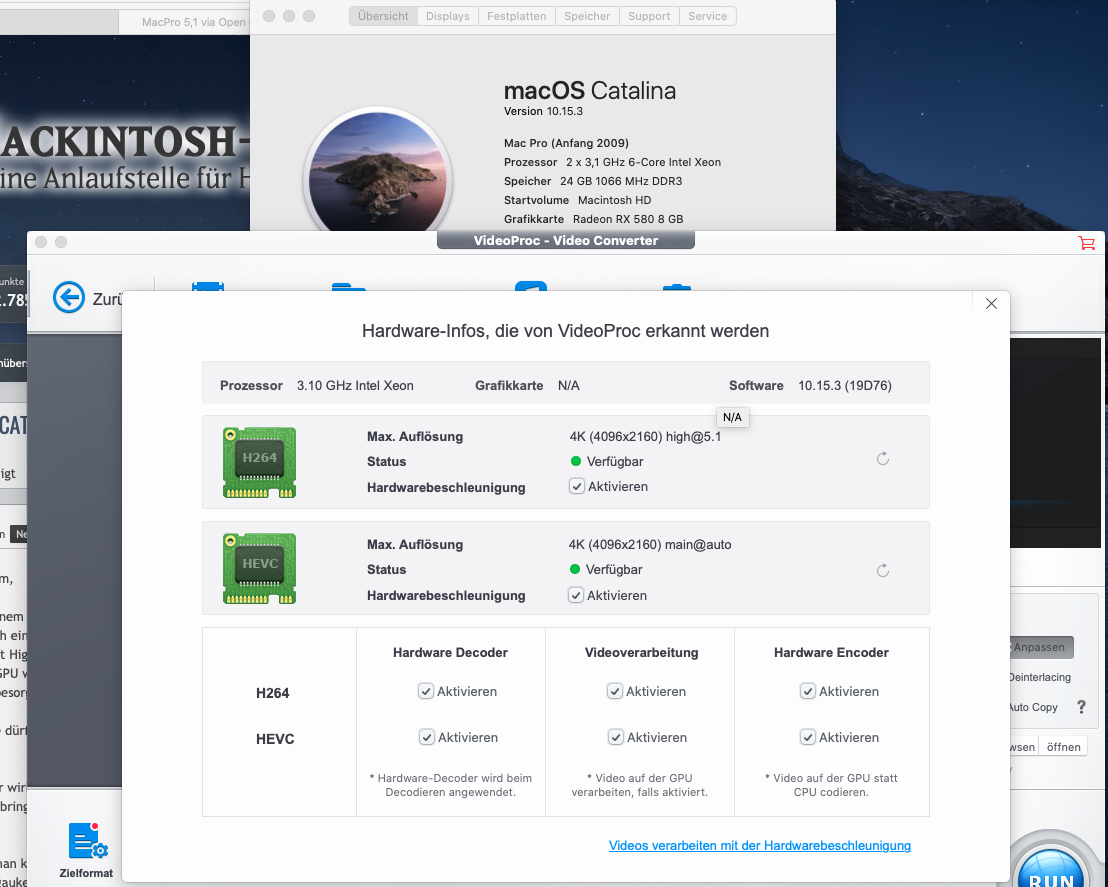Click the H264 chip icon
The image size is (1108, 887).
coord(259,462)
